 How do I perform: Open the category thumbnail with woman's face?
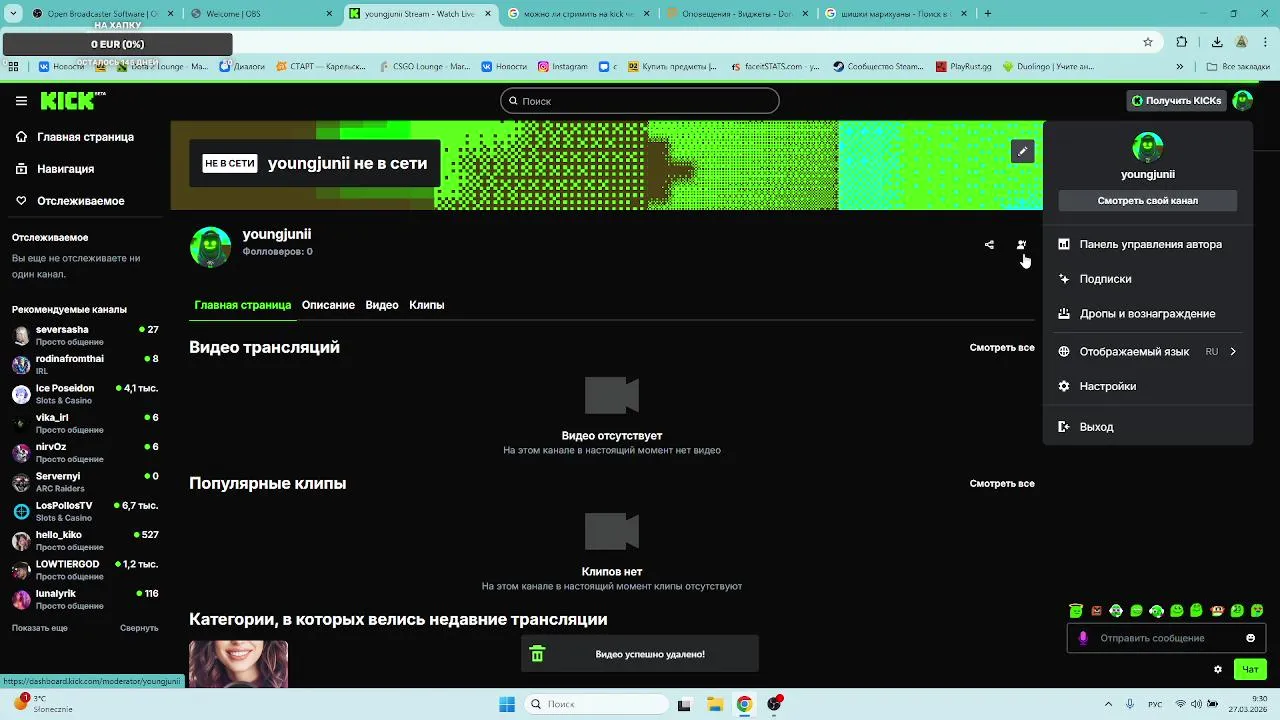click(238, 665)
